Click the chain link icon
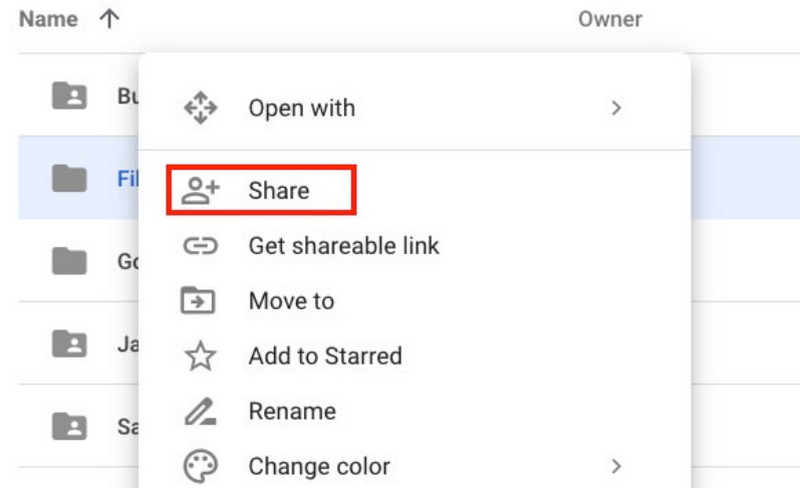Viewport: 800px width, 488px height. (201, 246)
